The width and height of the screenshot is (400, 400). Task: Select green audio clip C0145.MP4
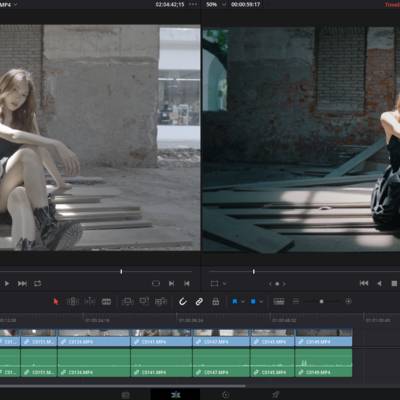pyautogui.click(x=272, y=363)
